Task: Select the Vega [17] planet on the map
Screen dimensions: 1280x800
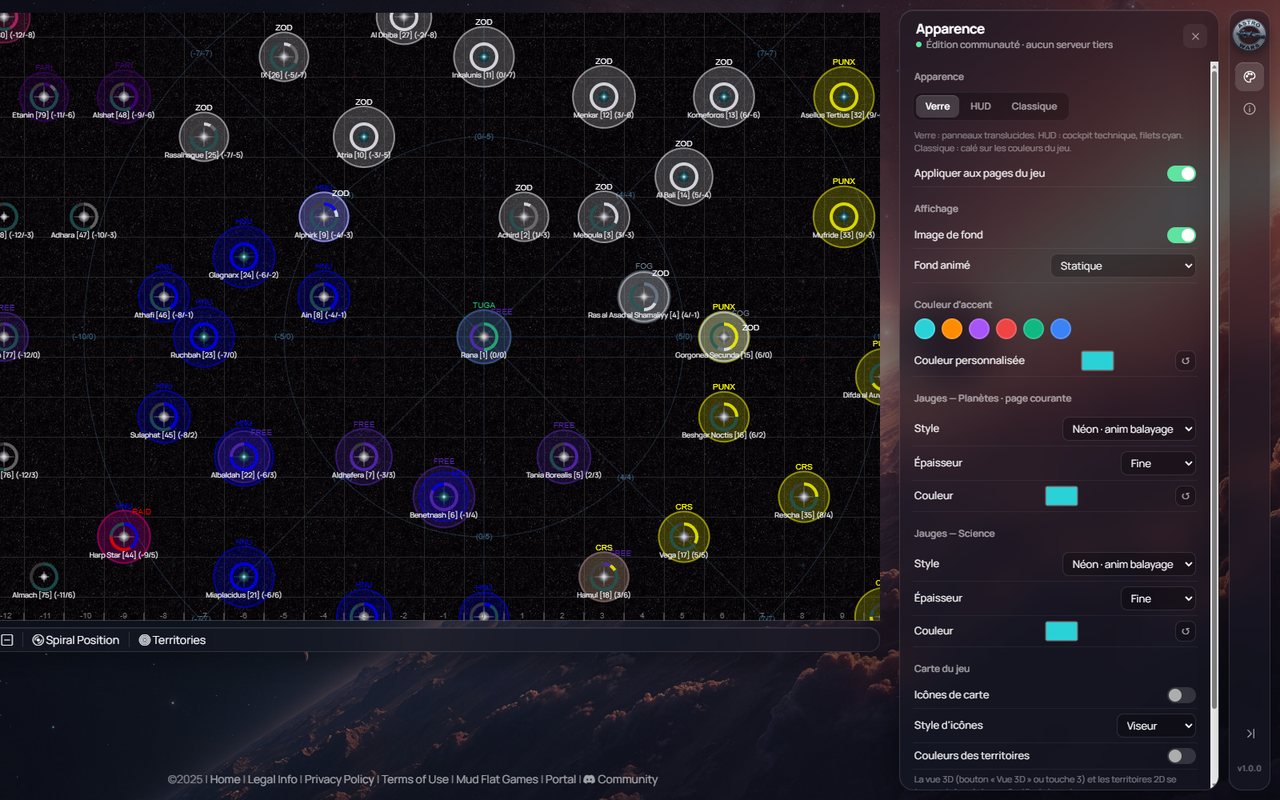Action: [684, 537]
